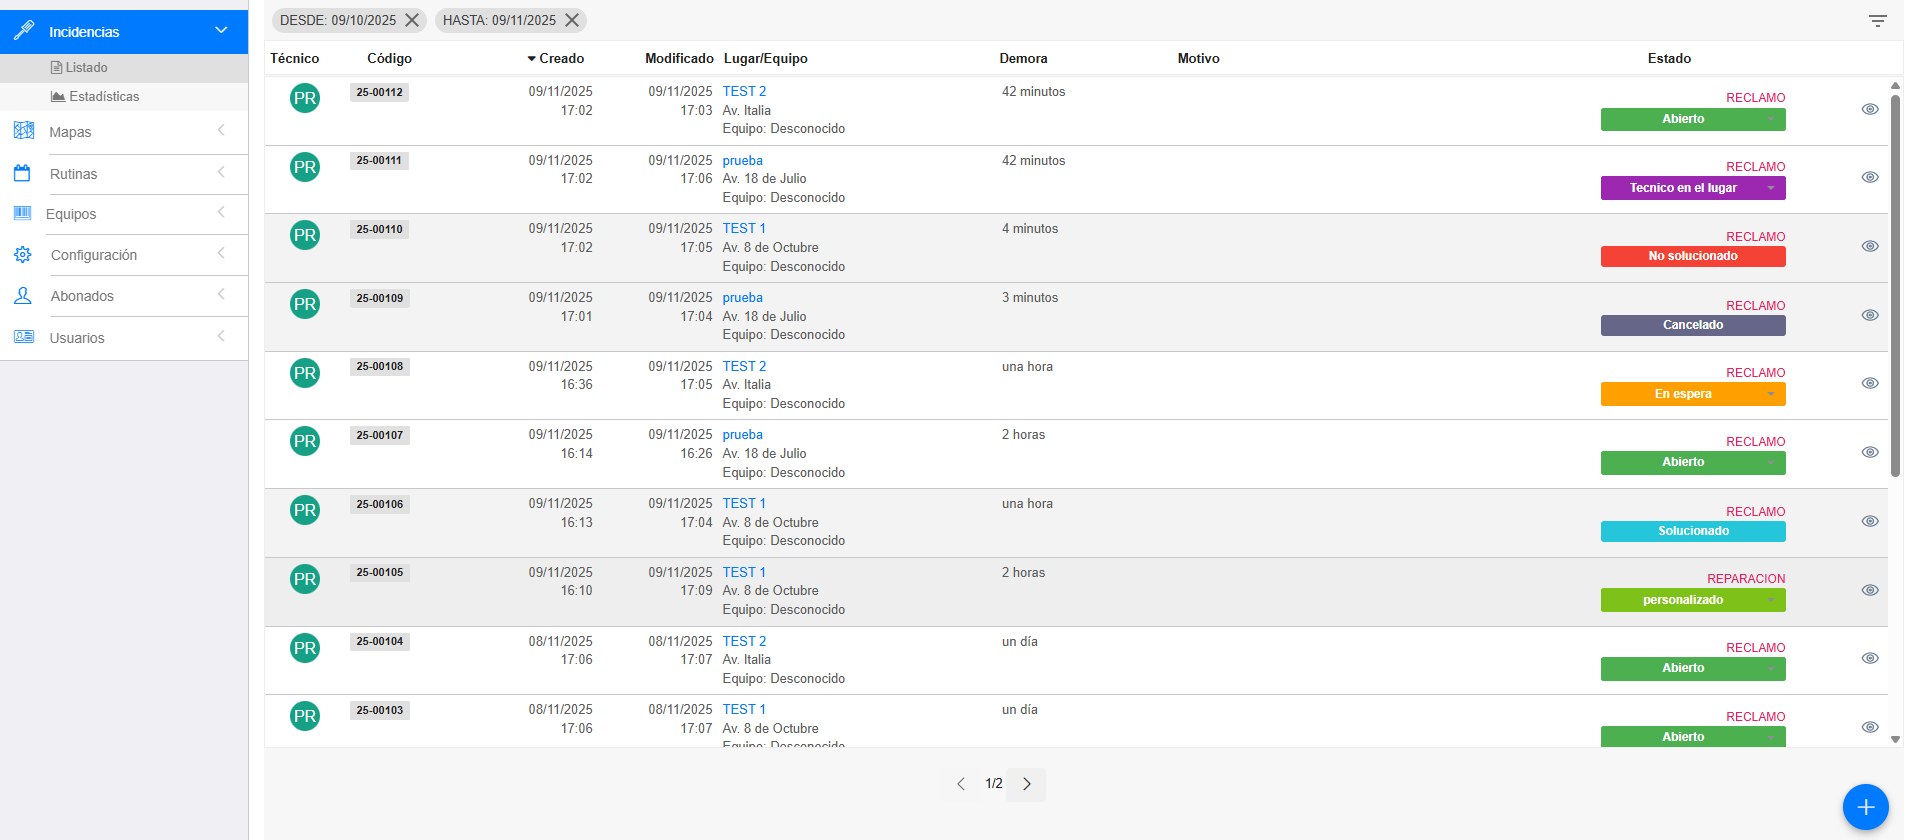The image size is (1919, 840).
Task: View details of incident 25-00111 via eye icon
Action: pyautogui.click(x=1870, y=177)
